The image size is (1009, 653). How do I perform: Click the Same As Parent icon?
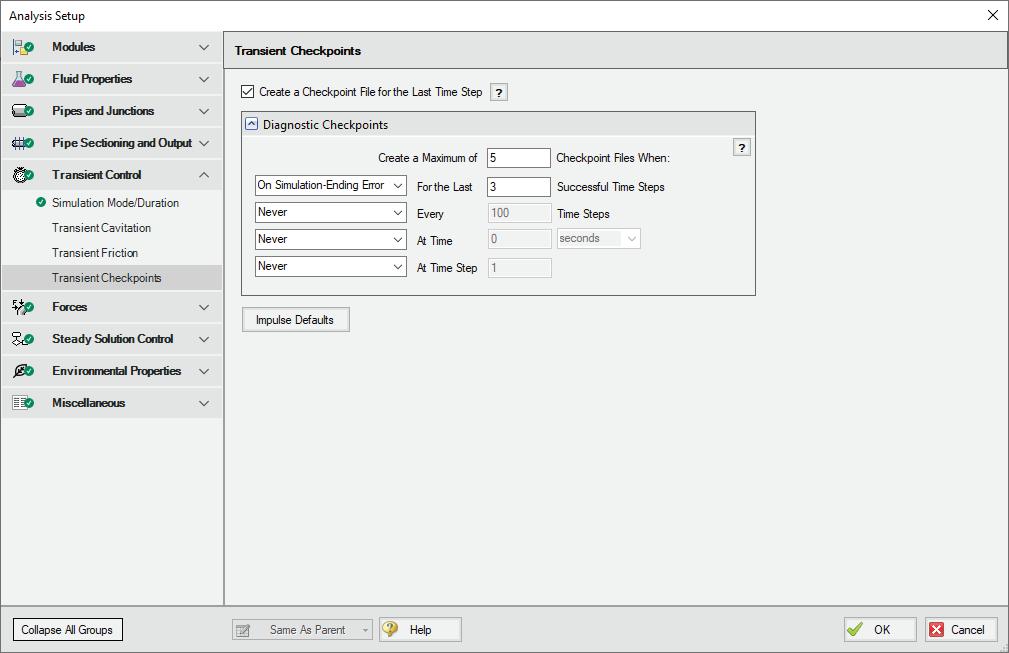(x=243, y=630)
